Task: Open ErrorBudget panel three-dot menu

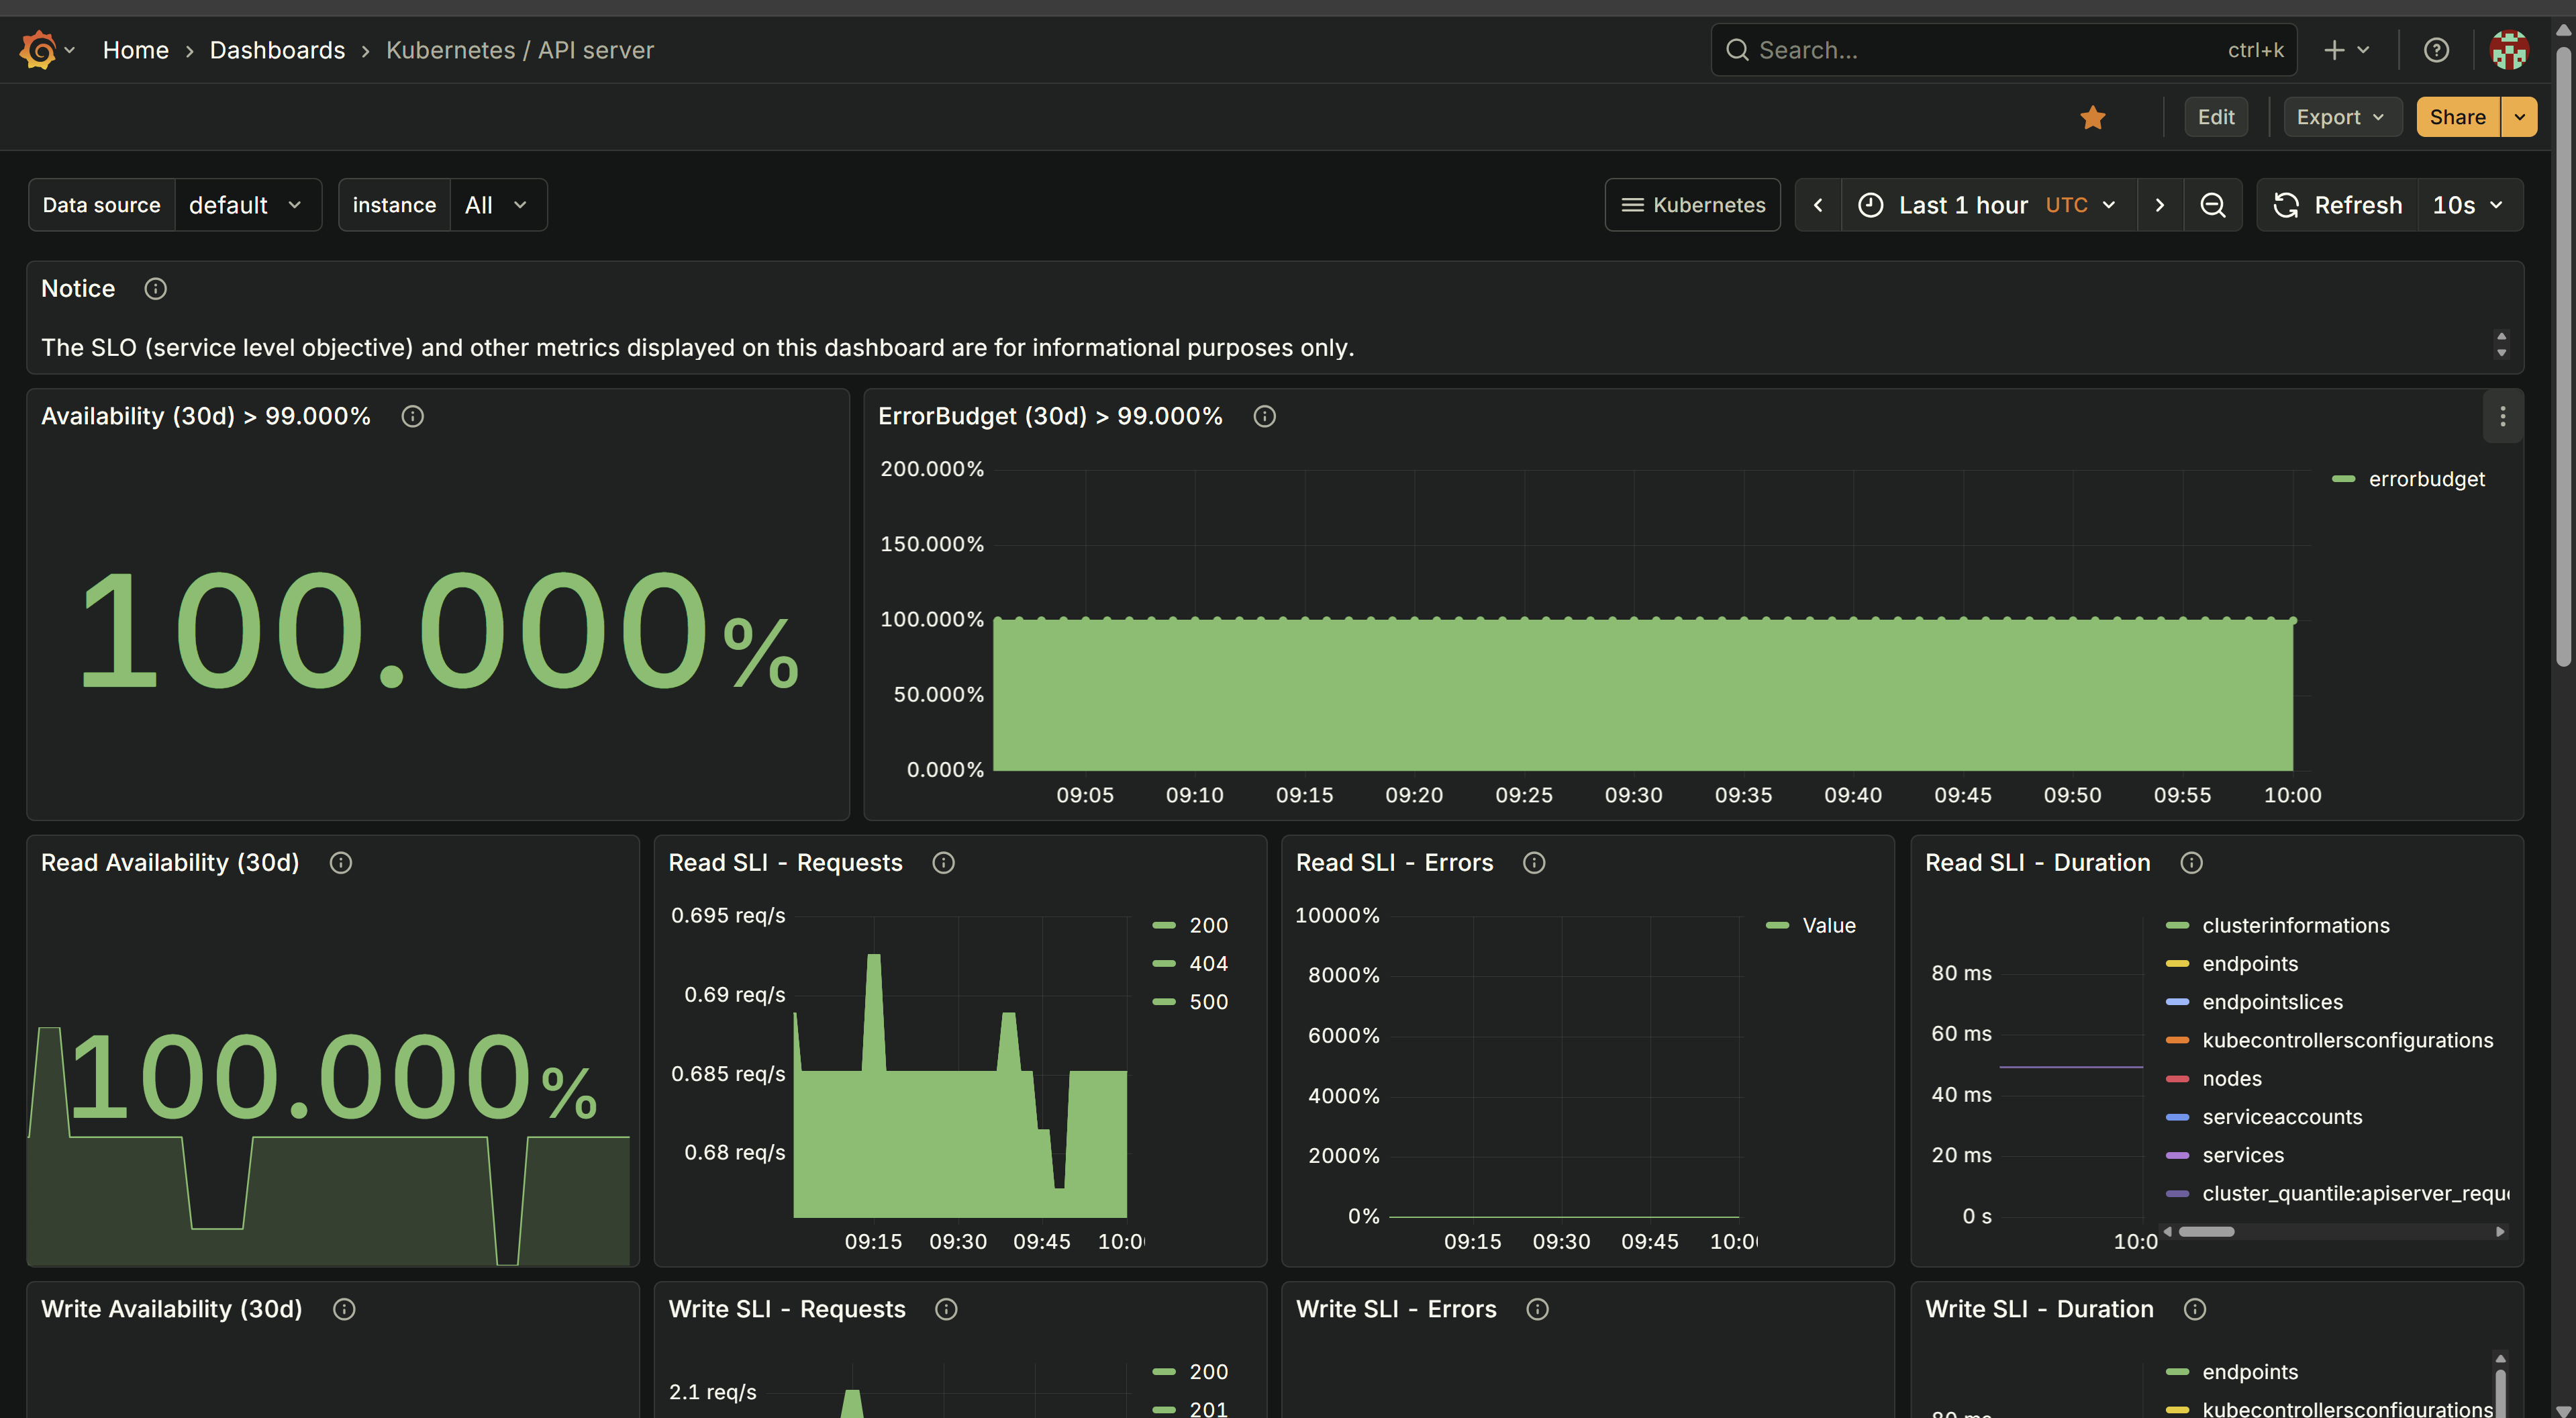Action: (2502, 417)
